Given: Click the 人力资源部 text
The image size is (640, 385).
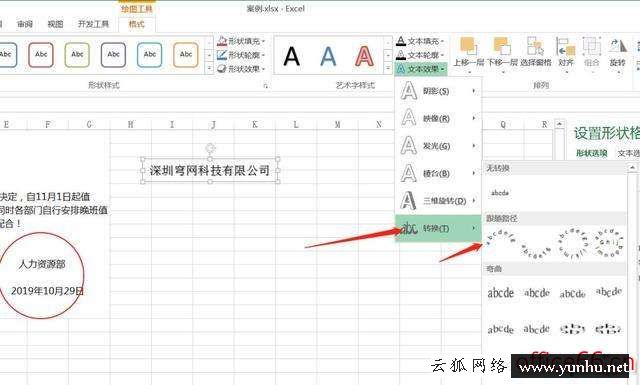Looking at the screenshot, I should (x=42, y=264).
